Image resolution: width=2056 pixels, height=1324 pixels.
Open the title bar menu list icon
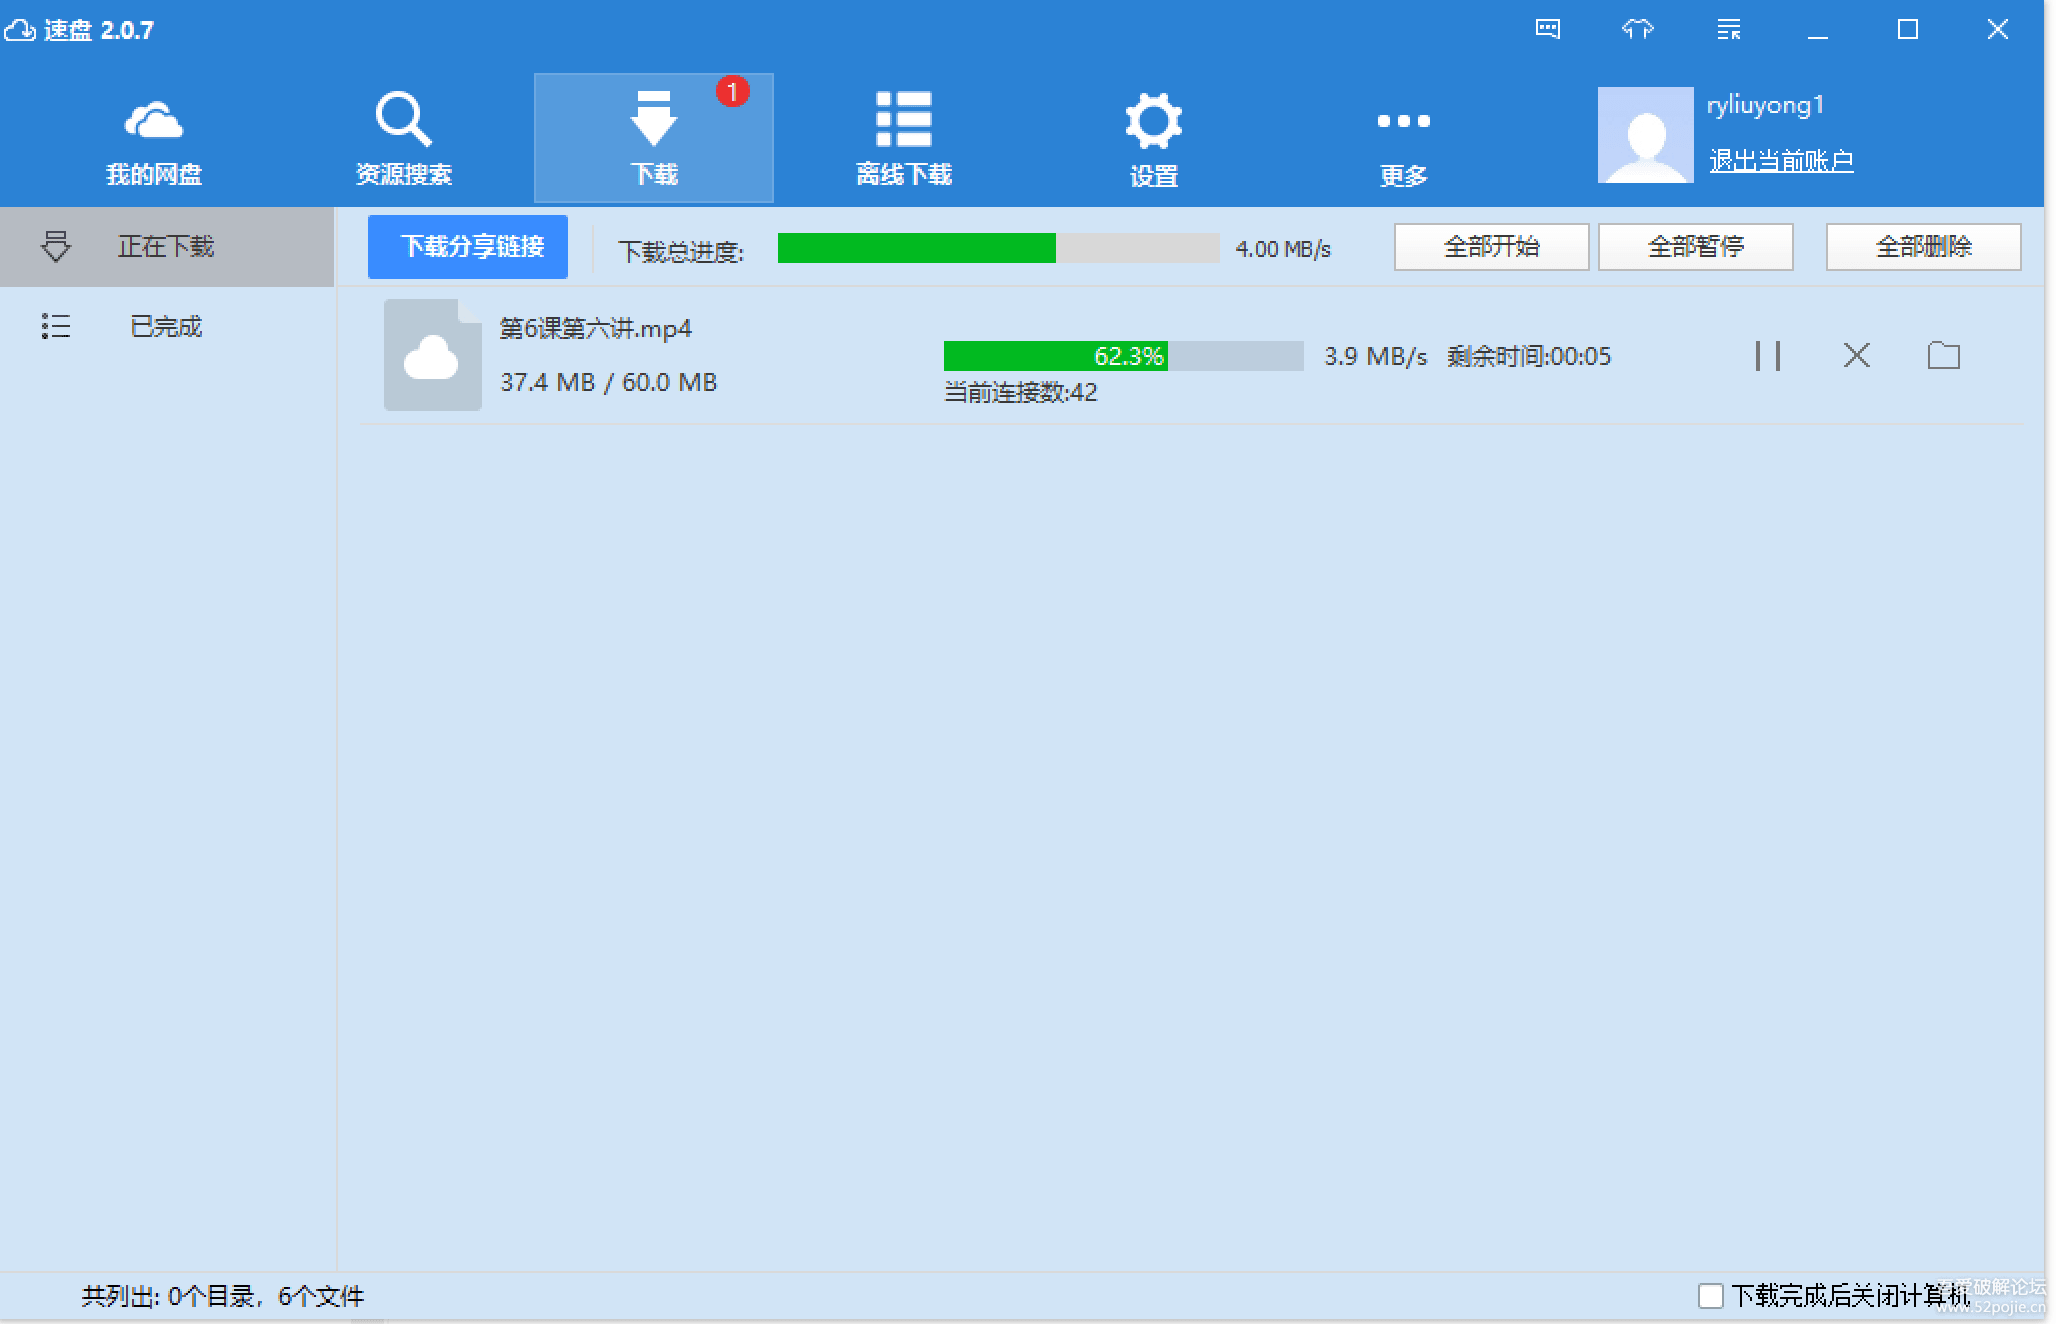(x=1728, y=29)
